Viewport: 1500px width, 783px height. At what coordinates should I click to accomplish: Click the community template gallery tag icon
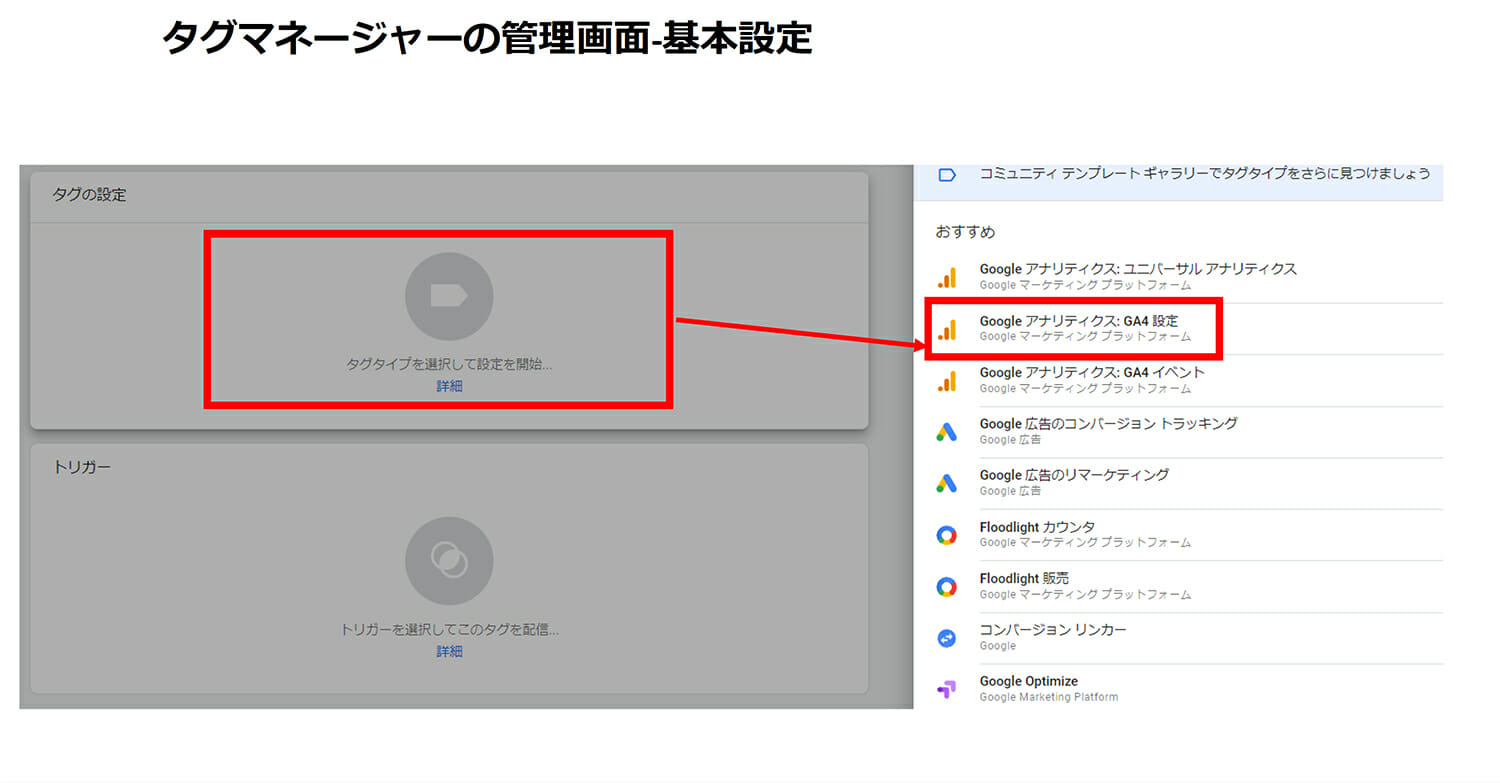pos(947,175)
